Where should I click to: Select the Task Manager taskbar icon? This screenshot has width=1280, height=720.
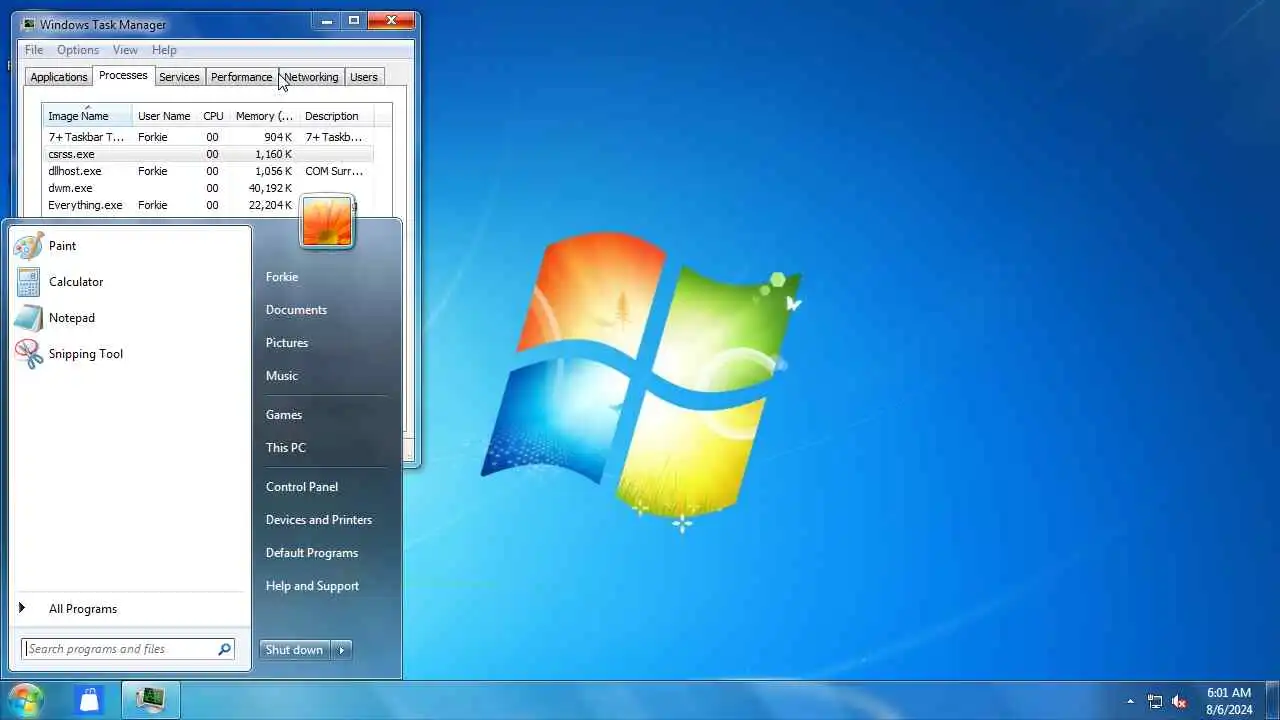(x=150, y=700)
